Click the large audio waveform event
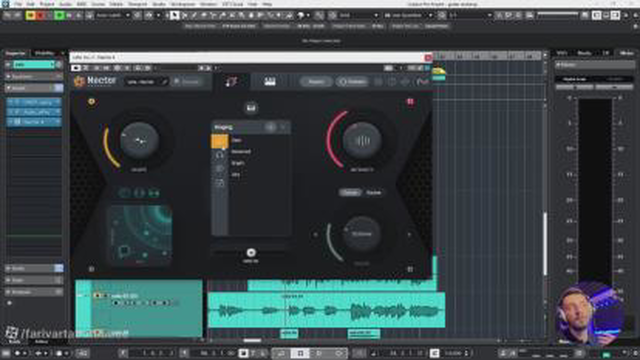The image size is (640, 360). pos(327,310)
